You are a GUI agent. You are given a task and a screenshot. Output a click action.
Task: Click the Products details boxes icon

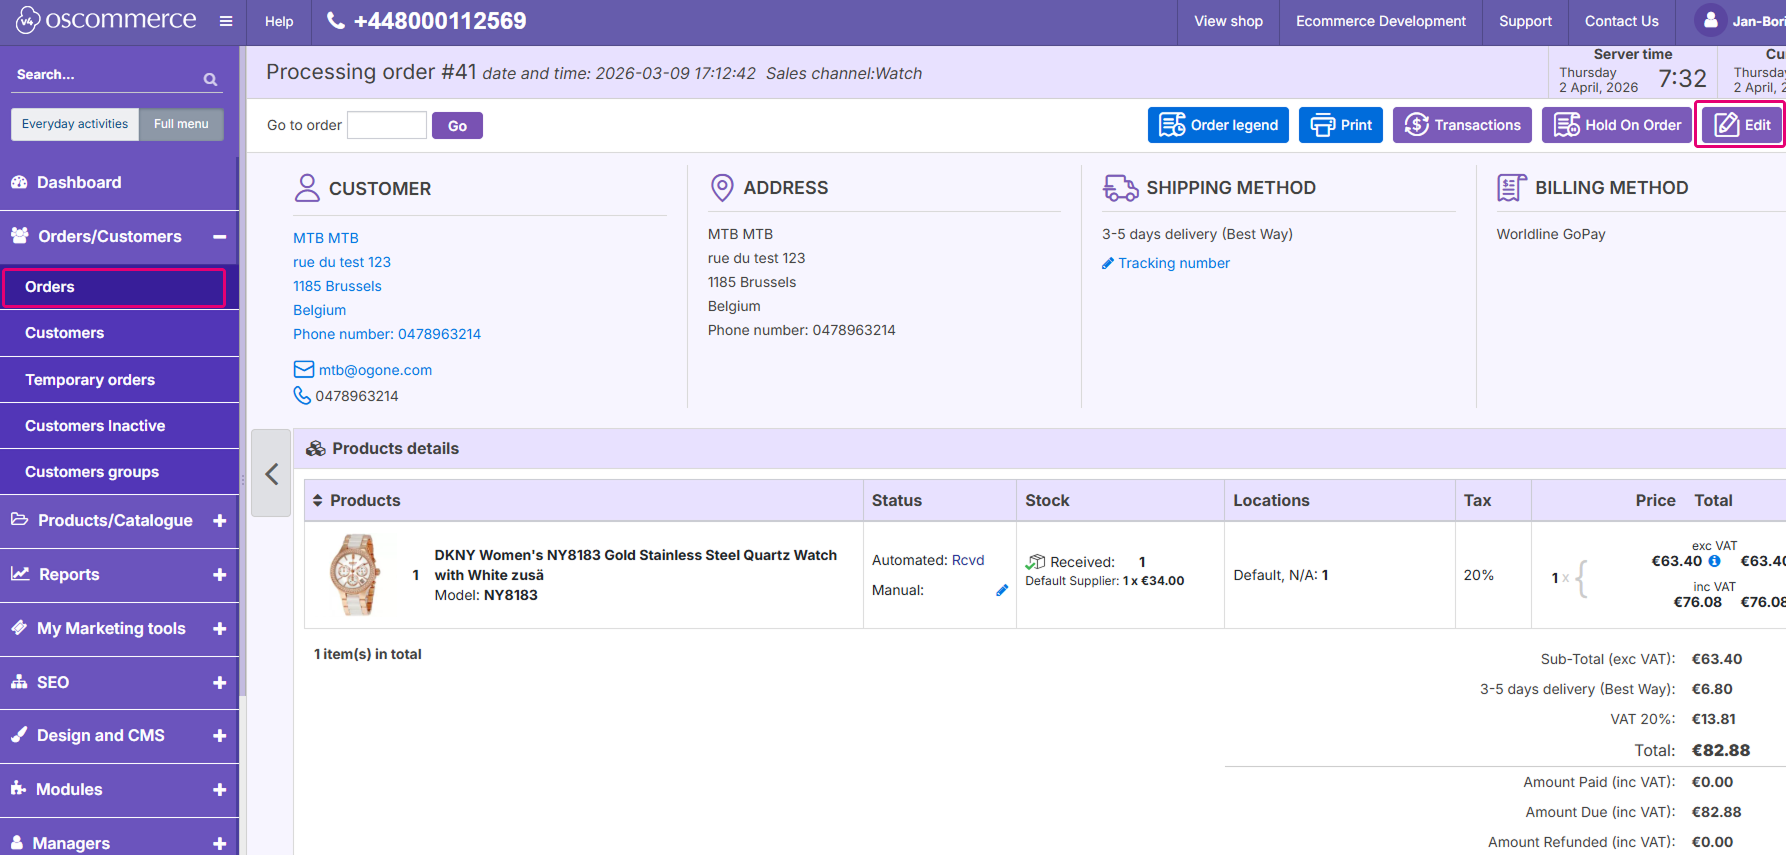[x=316, y=448]
